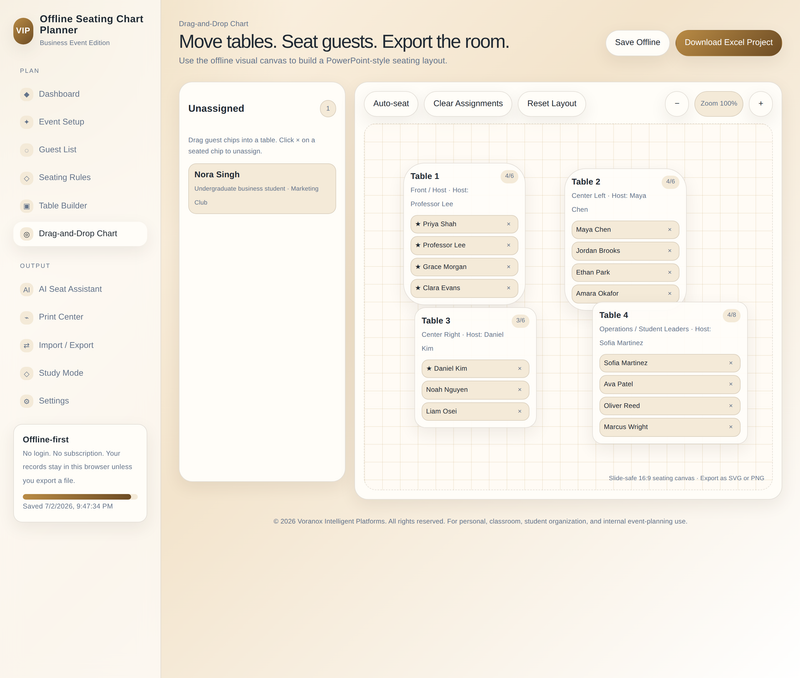Click the AI Seat Assistant icon
This screenshot has width=800, height=678.
coord(27,290)
